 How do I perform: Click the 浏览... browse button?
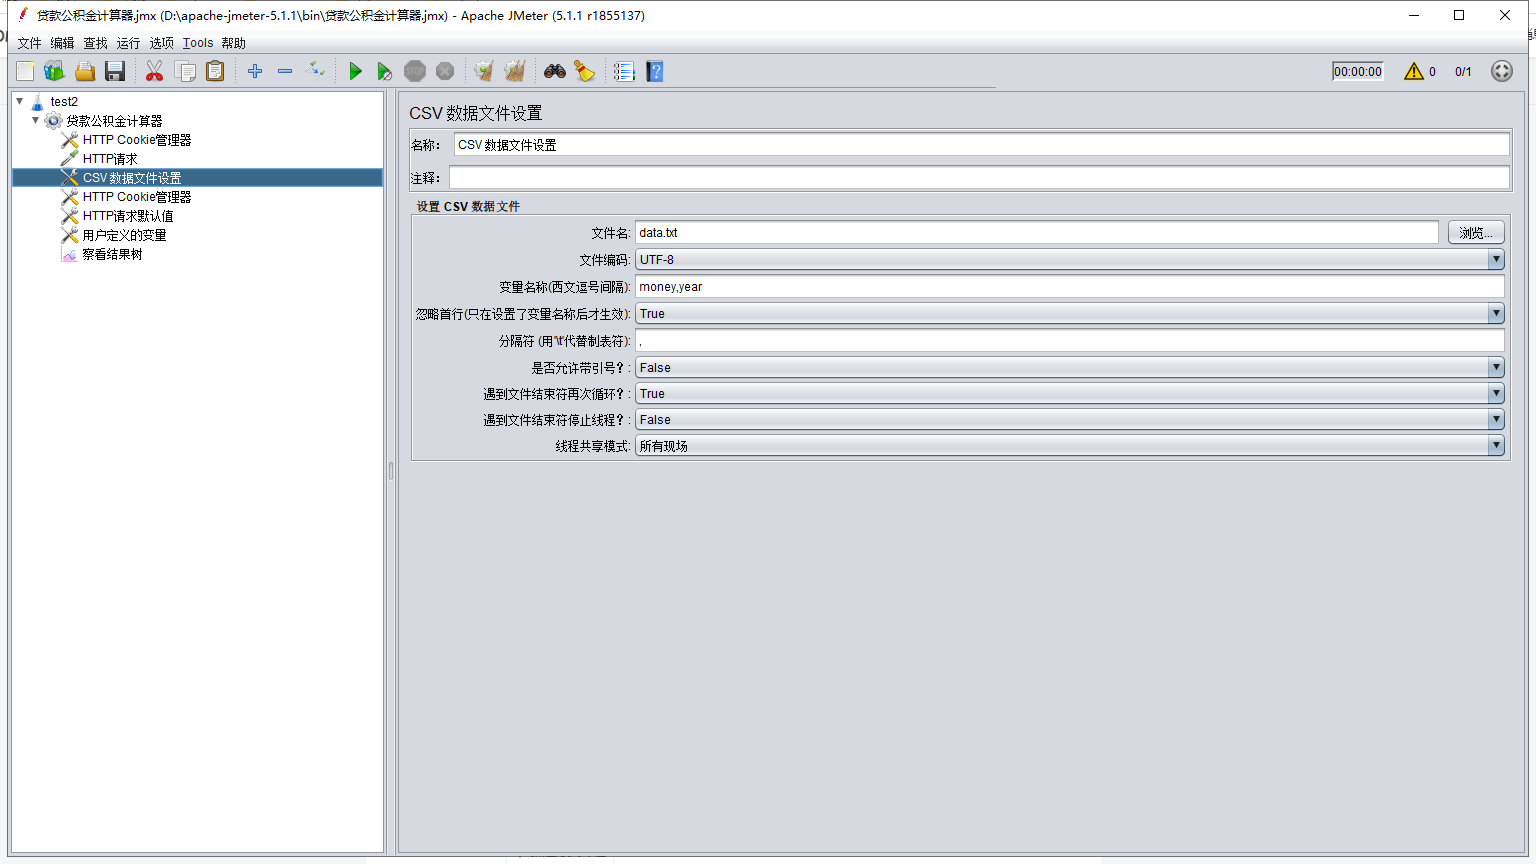[1476, 233]
